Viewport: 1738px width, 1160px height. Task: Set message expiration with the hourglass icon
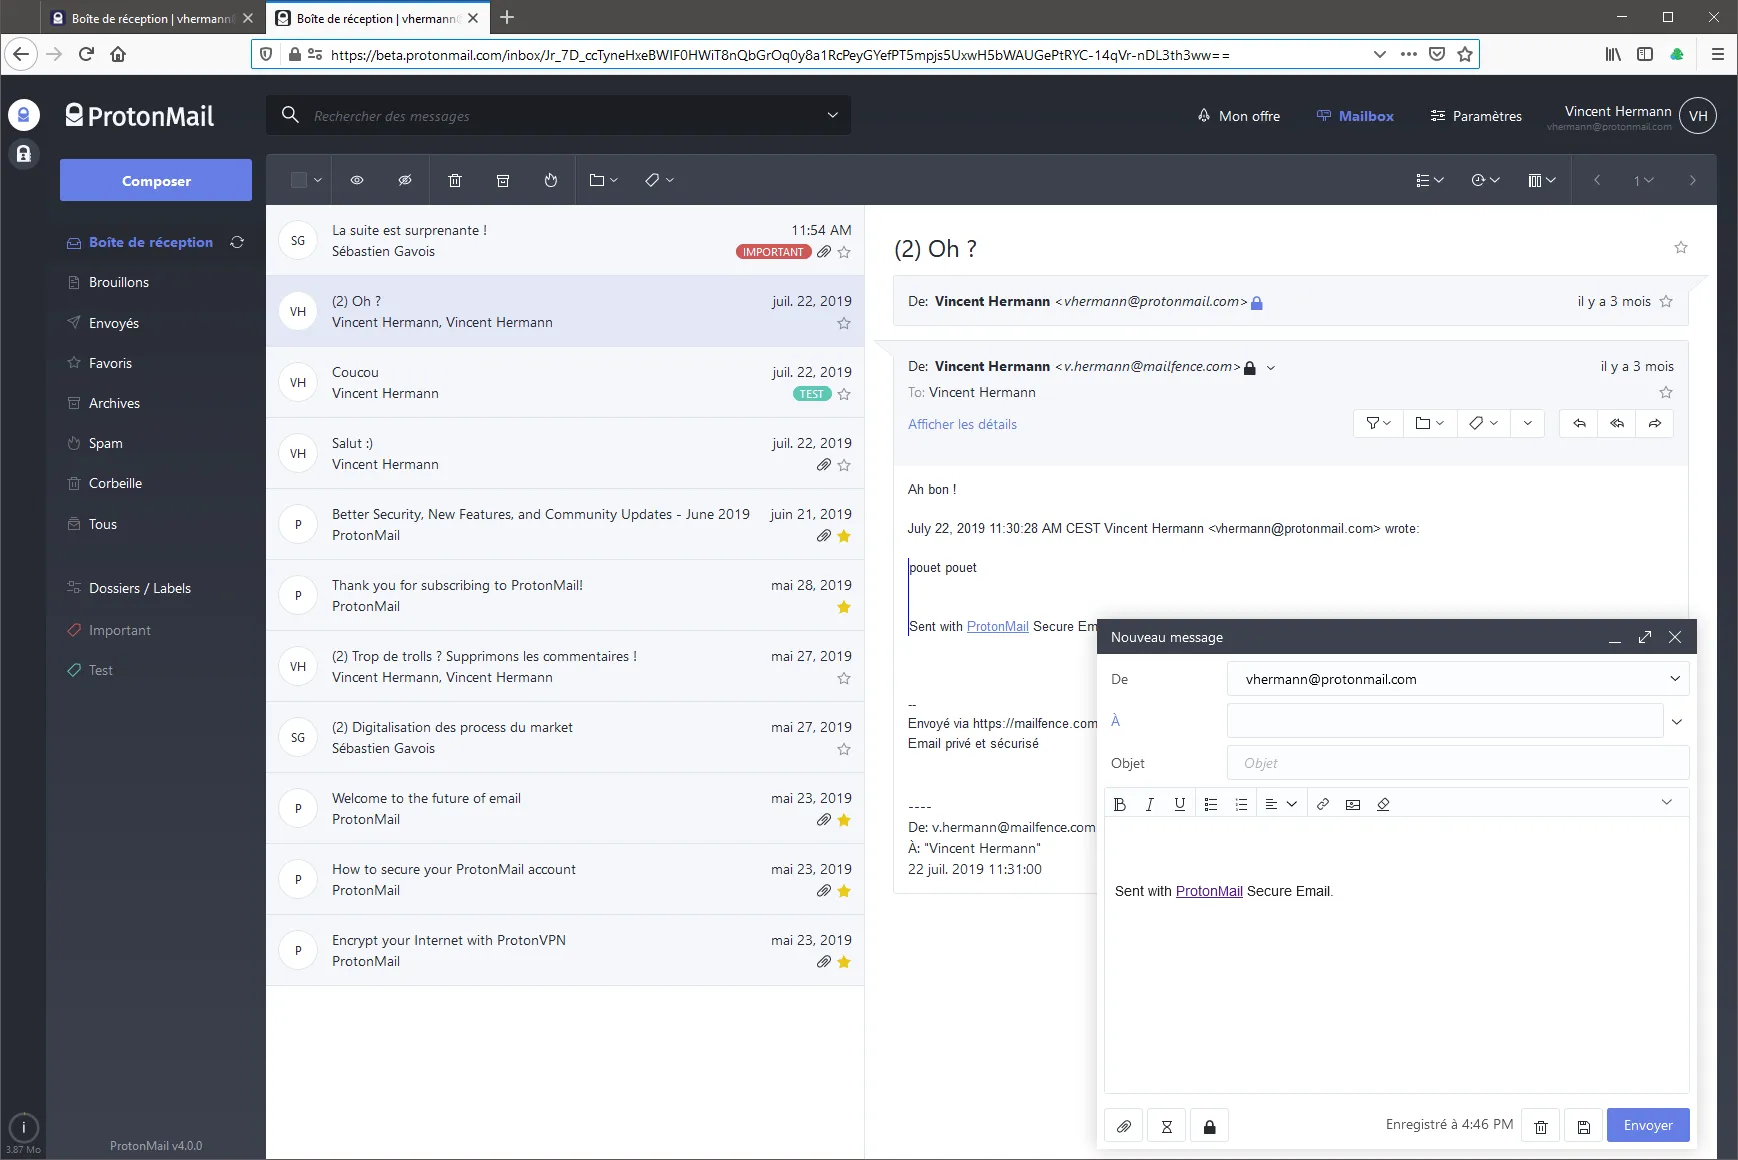tap(1166, 1125)
